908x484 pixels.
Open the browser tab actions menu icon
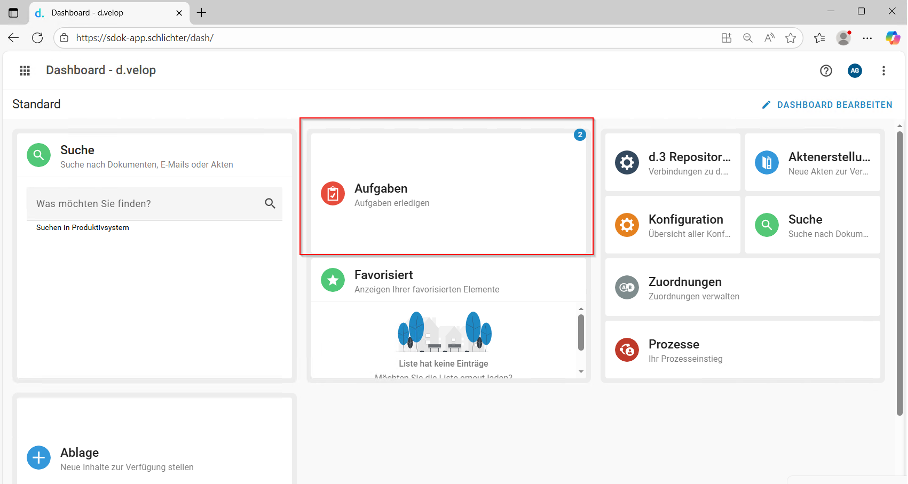[x=13, y=12]
